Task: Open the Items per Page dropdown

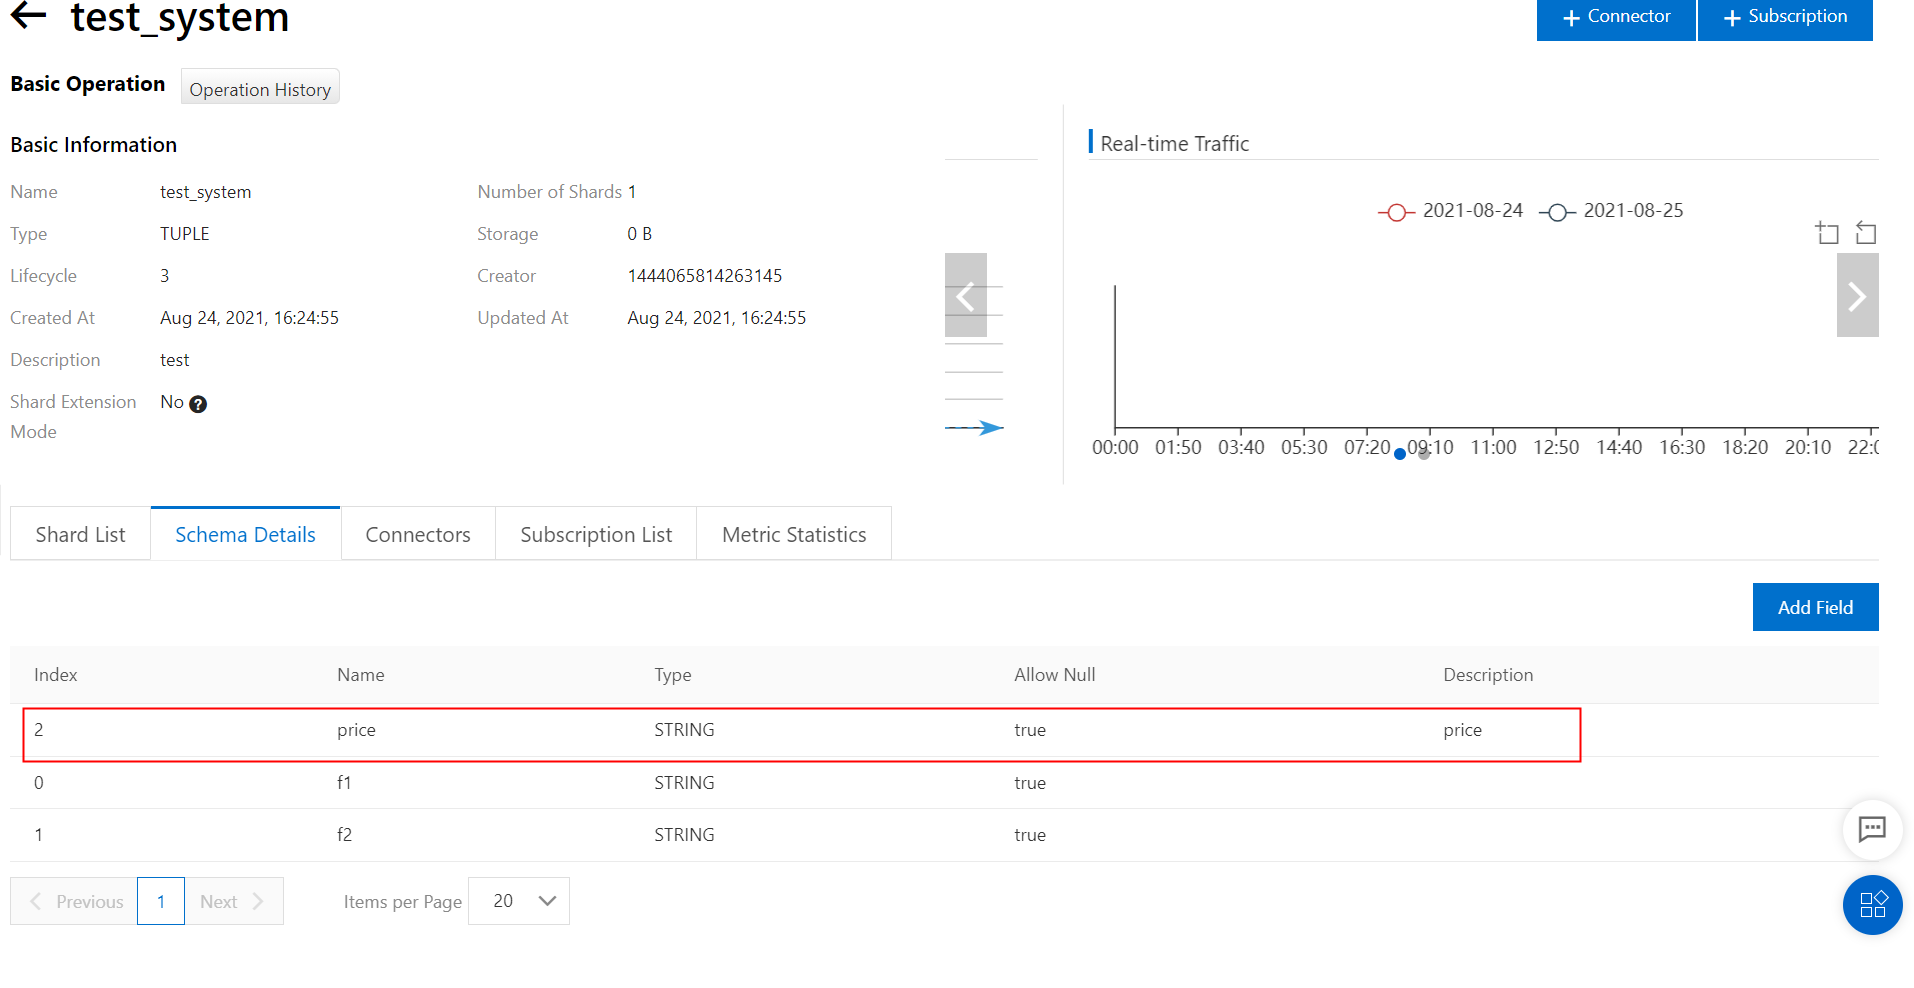Action: tap(519, 901)
